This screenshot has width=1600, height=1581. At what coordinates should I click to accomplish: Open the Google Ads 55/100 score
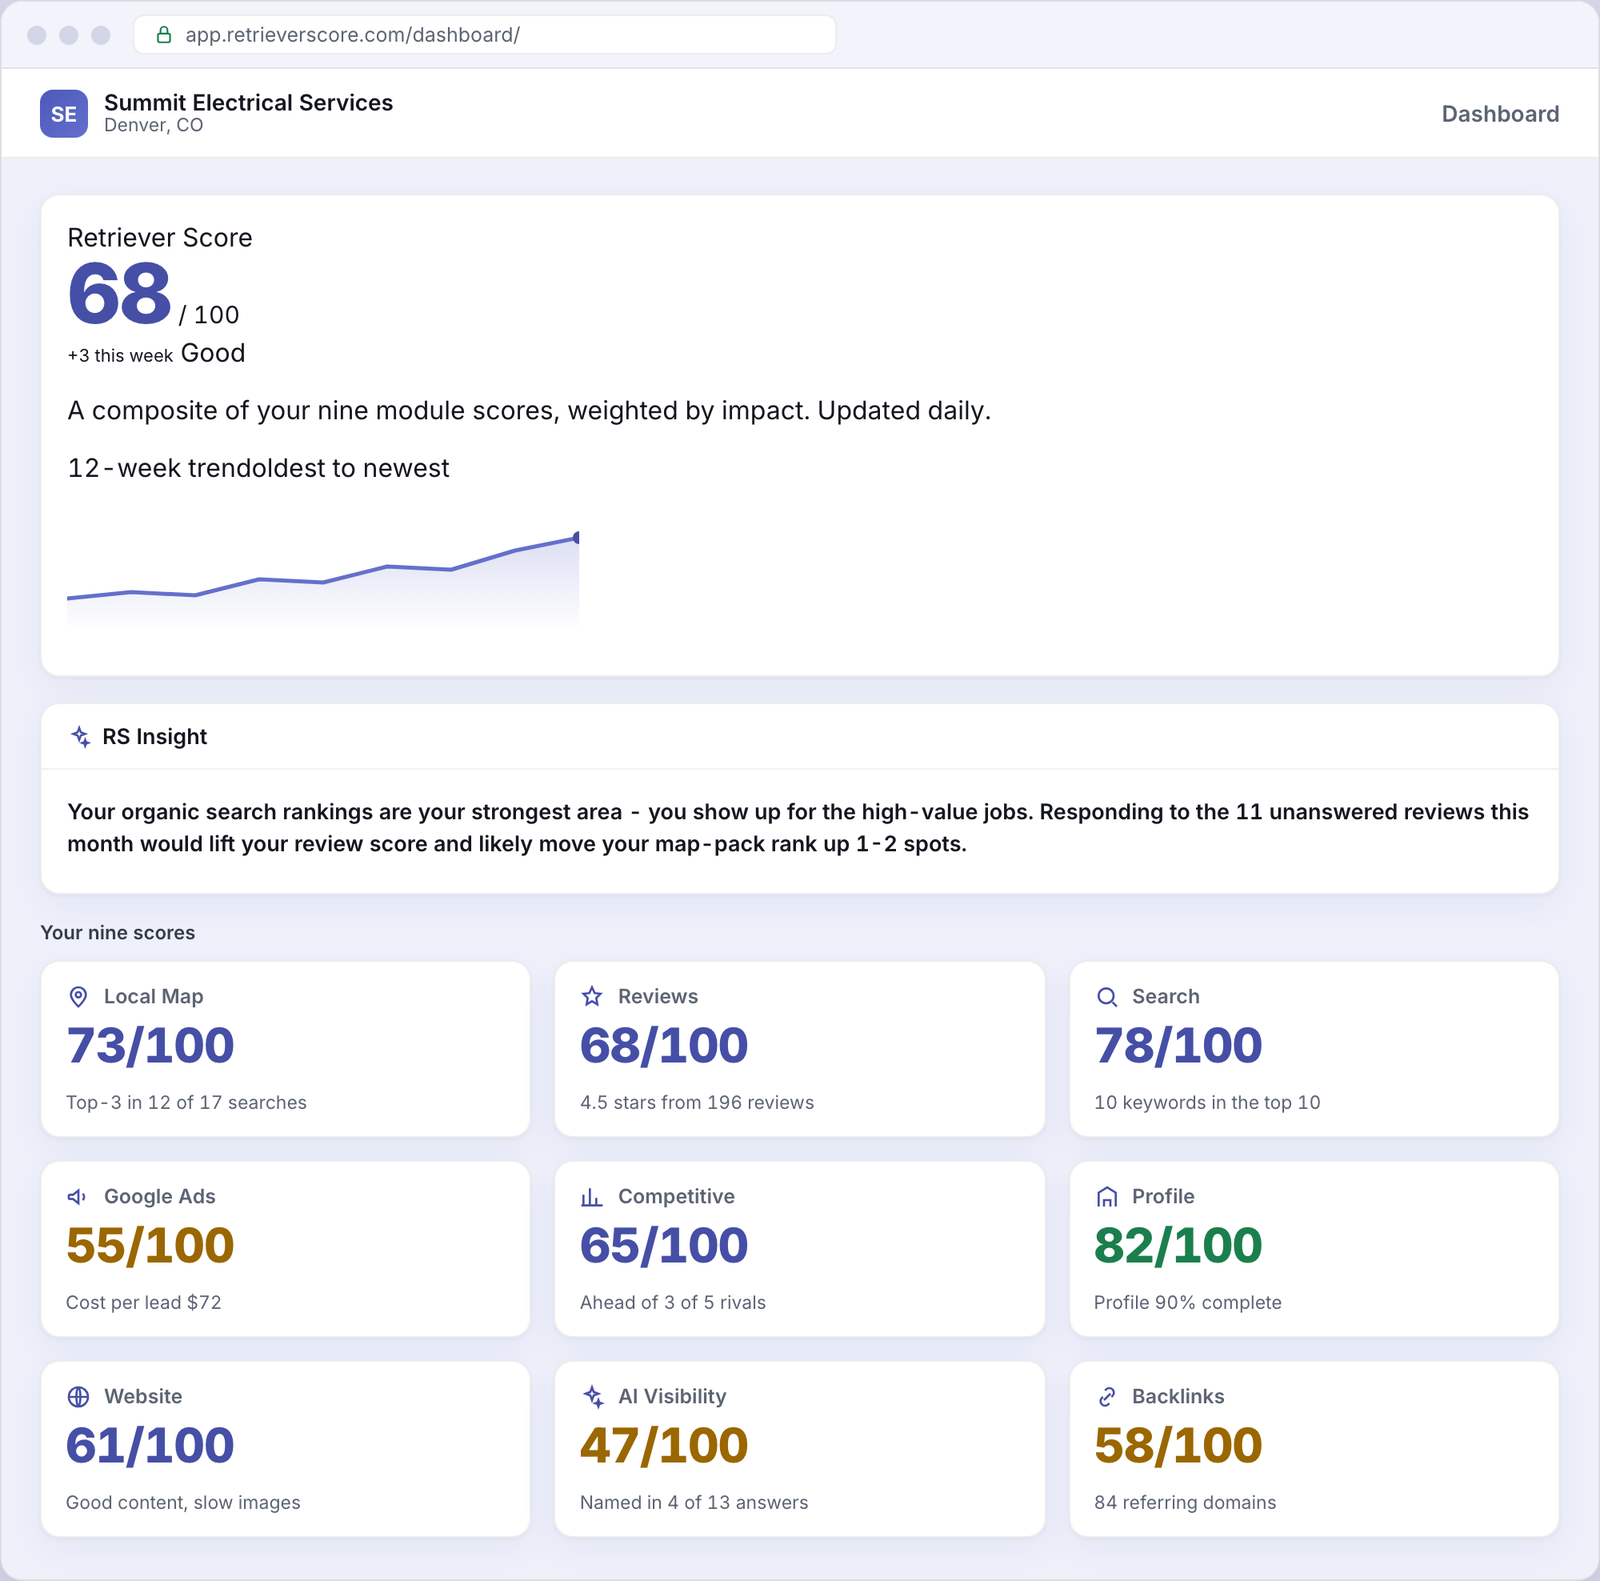tap(150, 1246)
